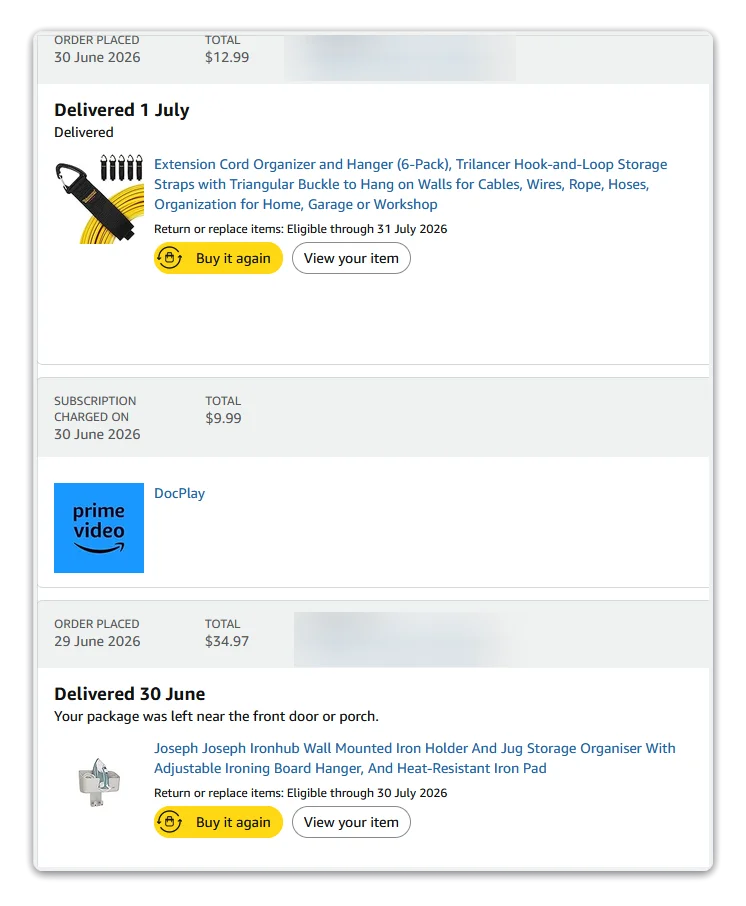746x906 pixels.
Task: Open the Extension Cord Organizer and Hanger product link
Action: 410,184
